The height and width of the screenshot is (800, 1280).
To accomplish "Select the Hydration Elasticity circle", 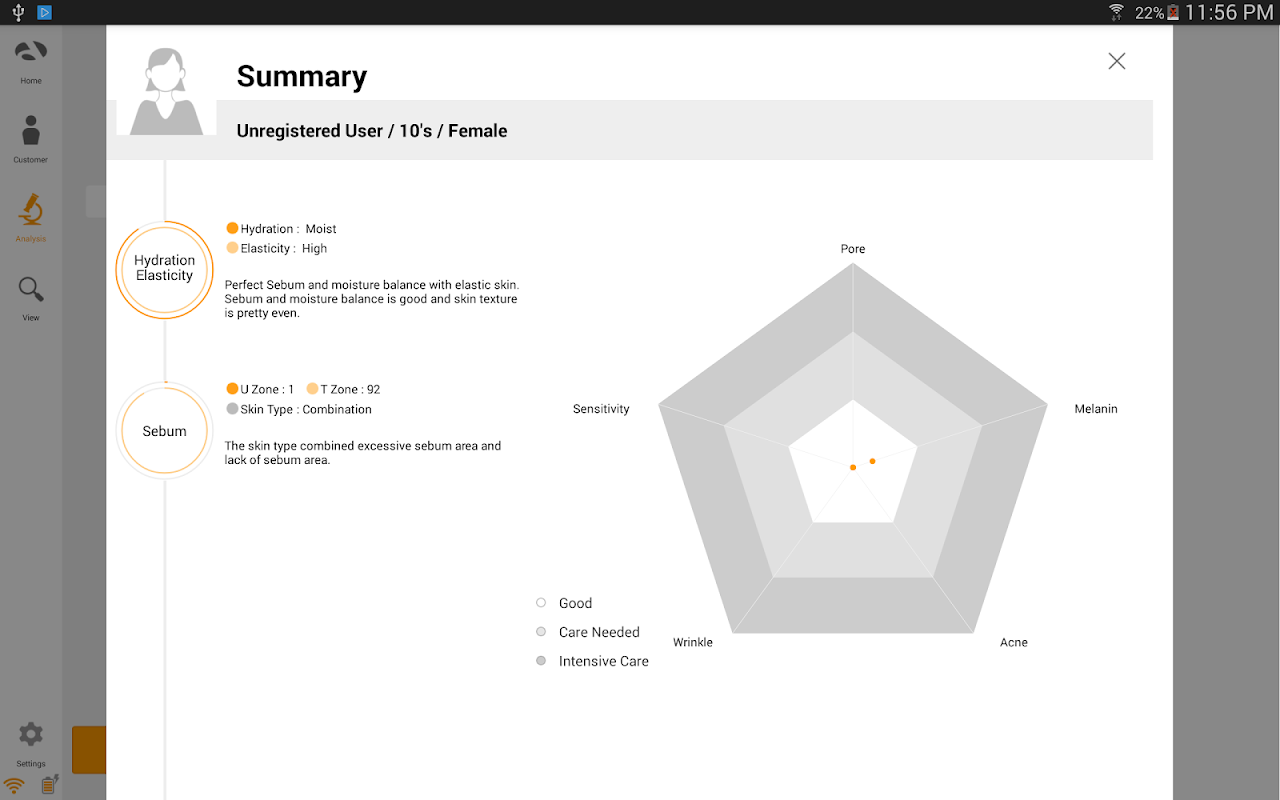I will (165, 269).
